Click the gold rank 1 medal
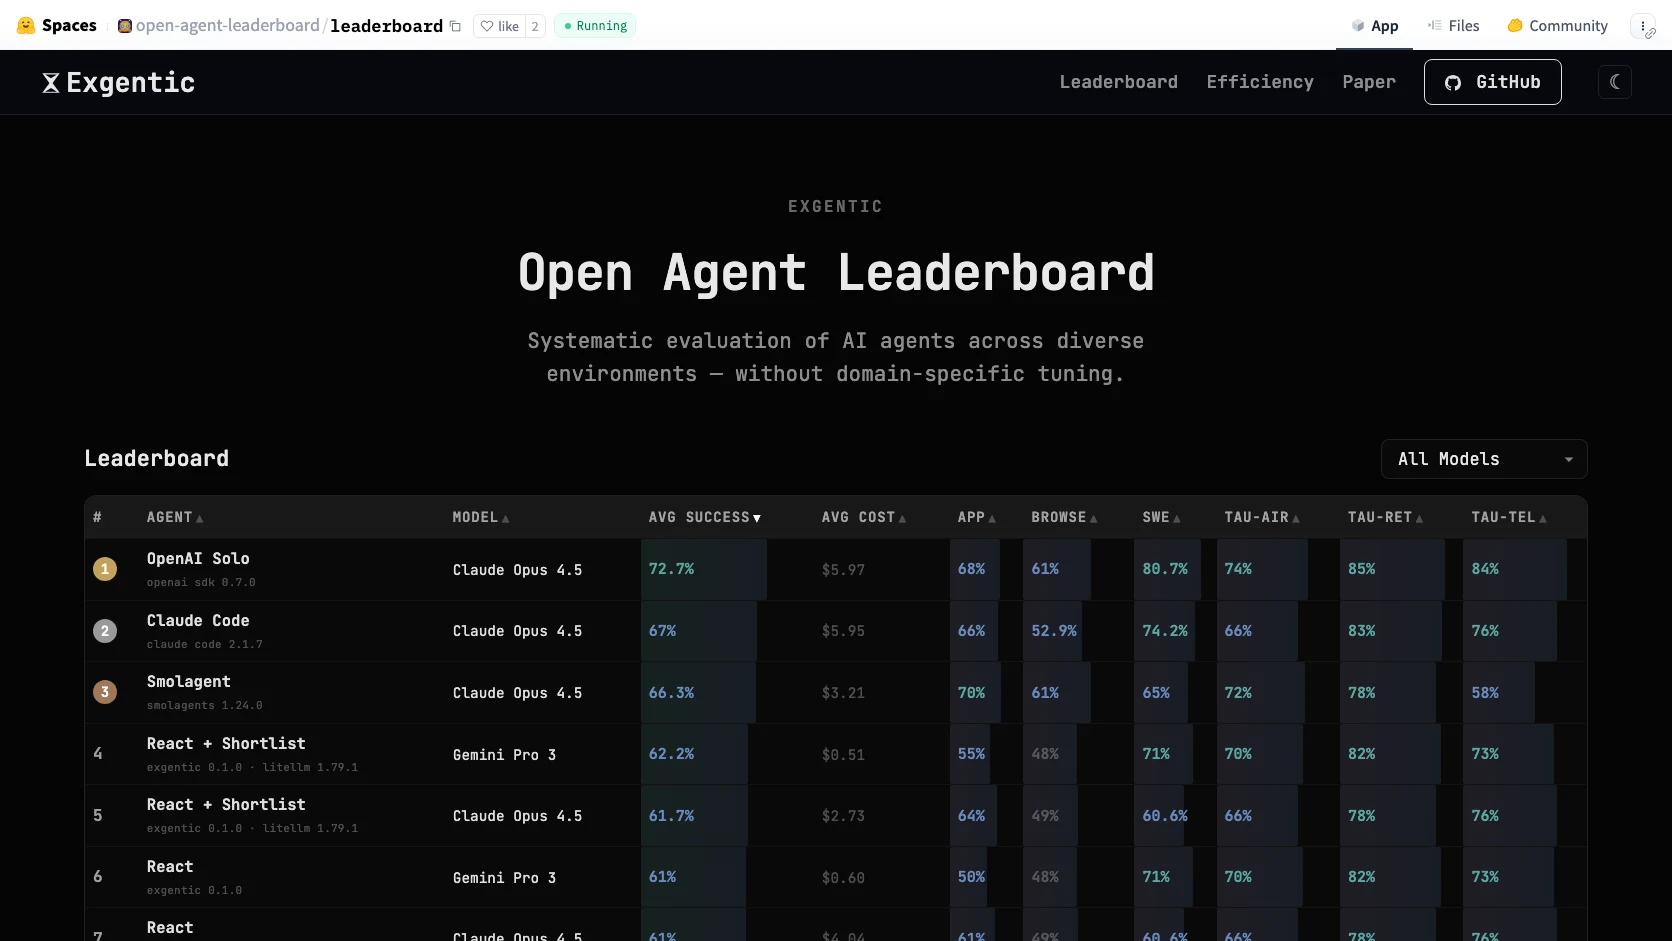 pos(105,569)
